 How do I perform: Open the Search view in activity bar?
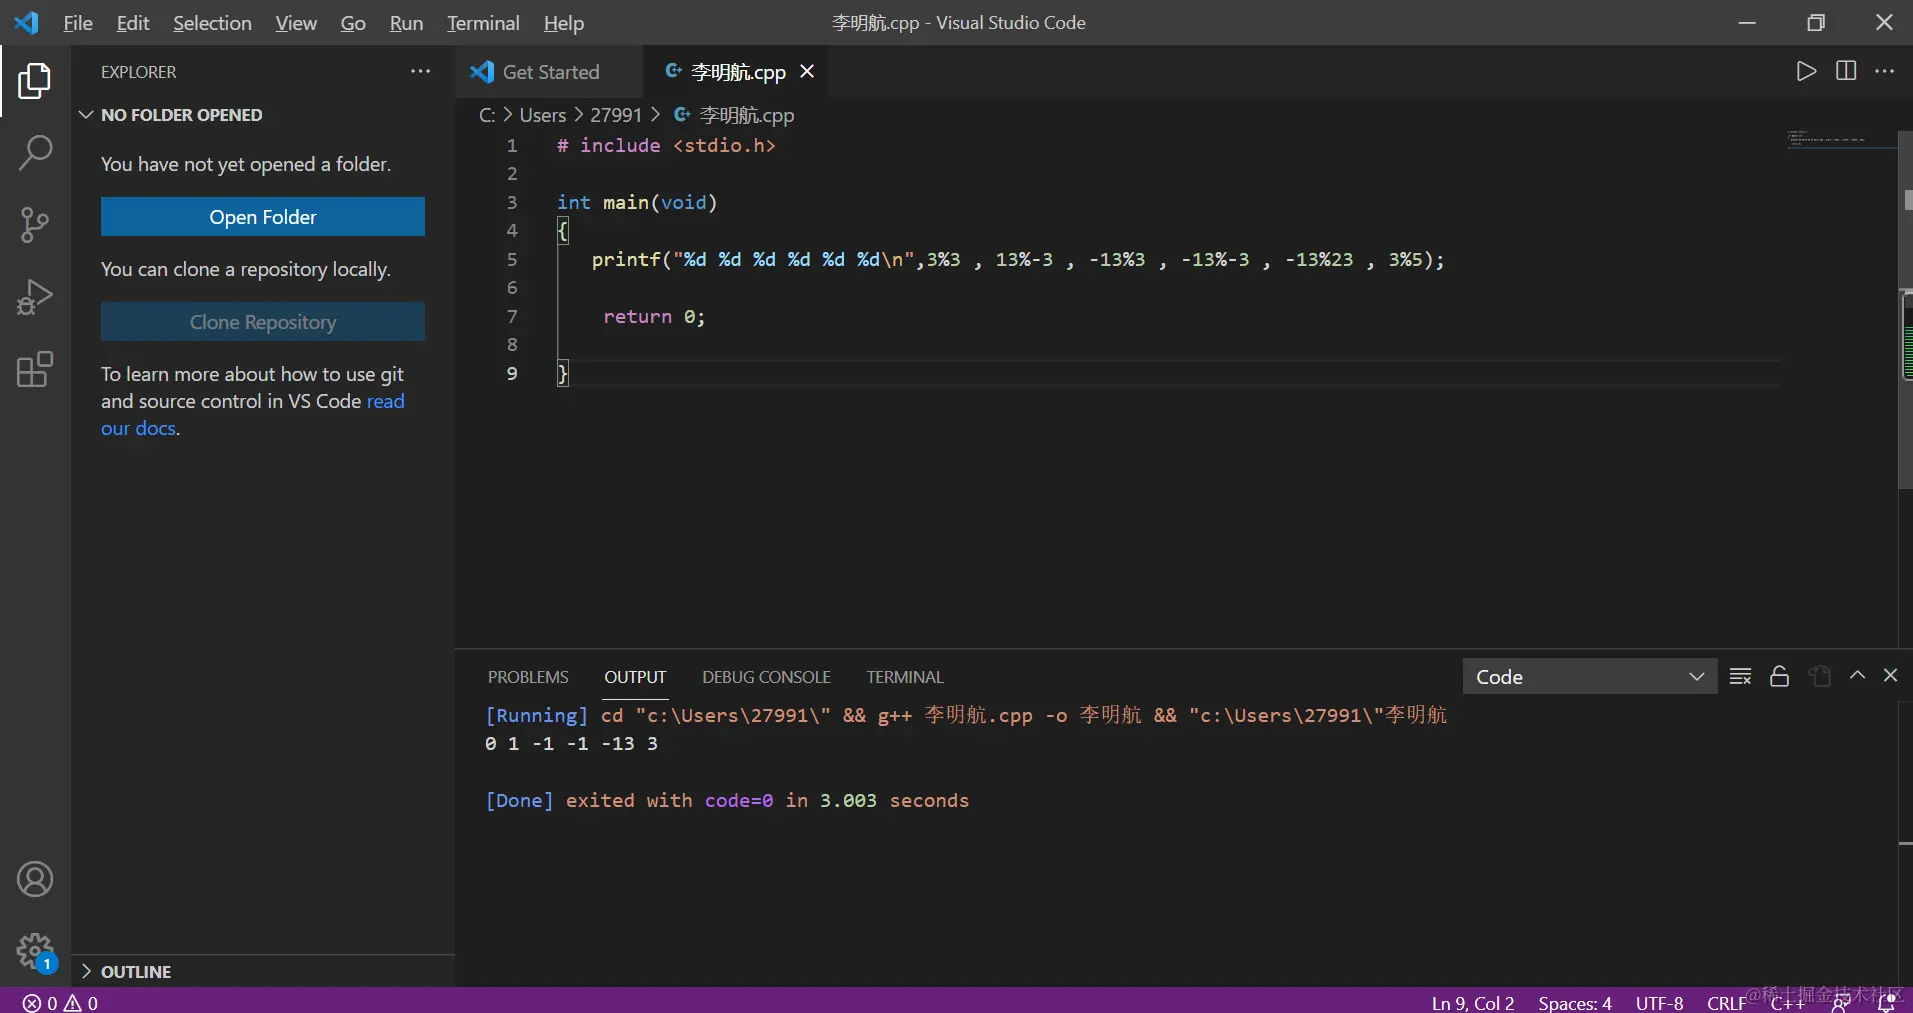[x=35, y=153]
